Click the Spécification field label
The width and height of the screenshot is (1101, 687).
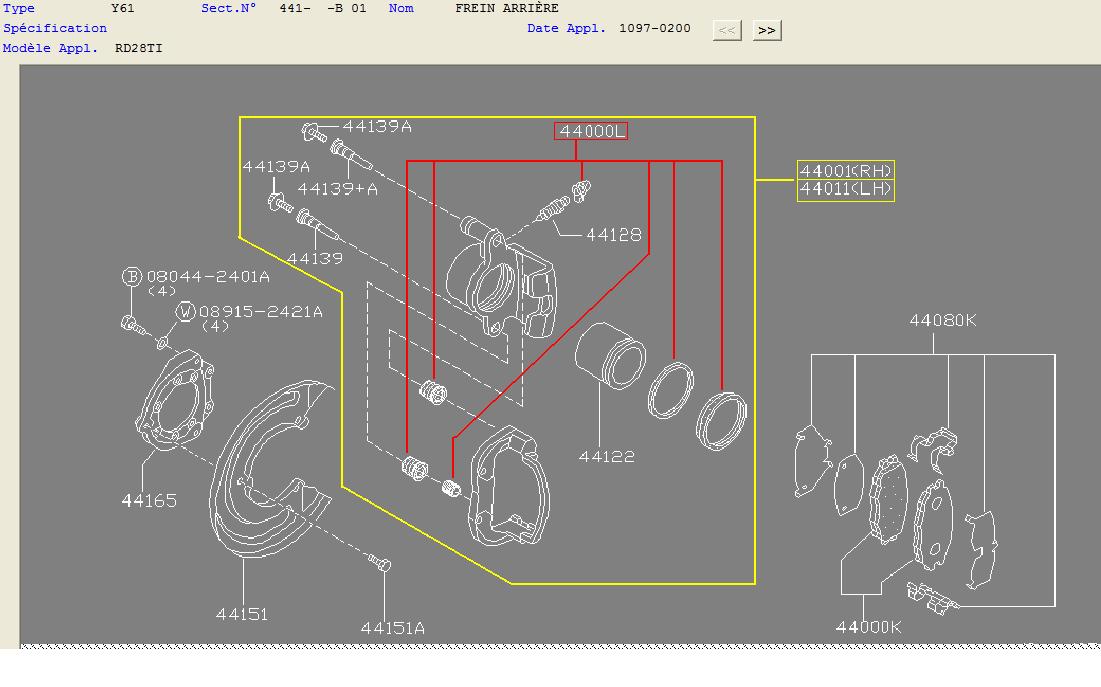click(55, 28)
